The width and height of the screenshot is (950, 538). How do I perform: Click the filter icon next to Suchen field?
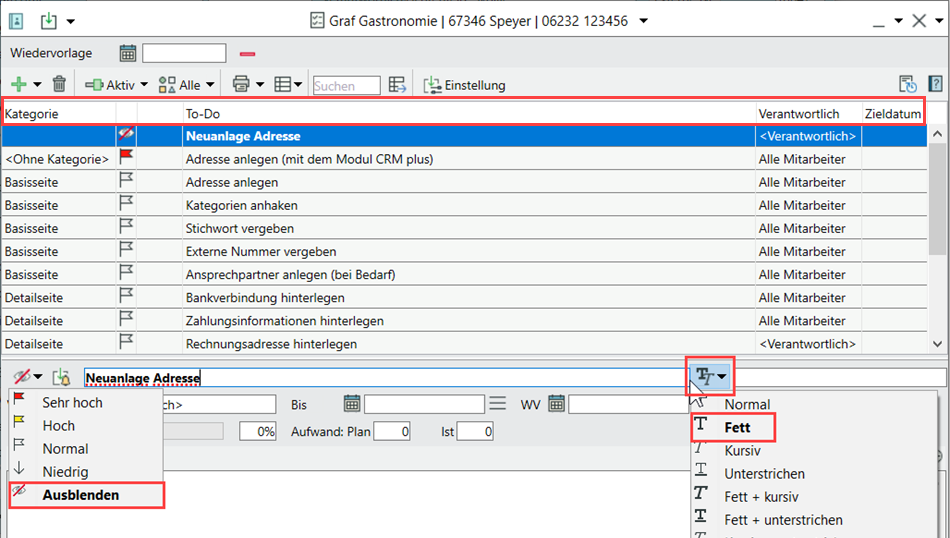[397, 86]
